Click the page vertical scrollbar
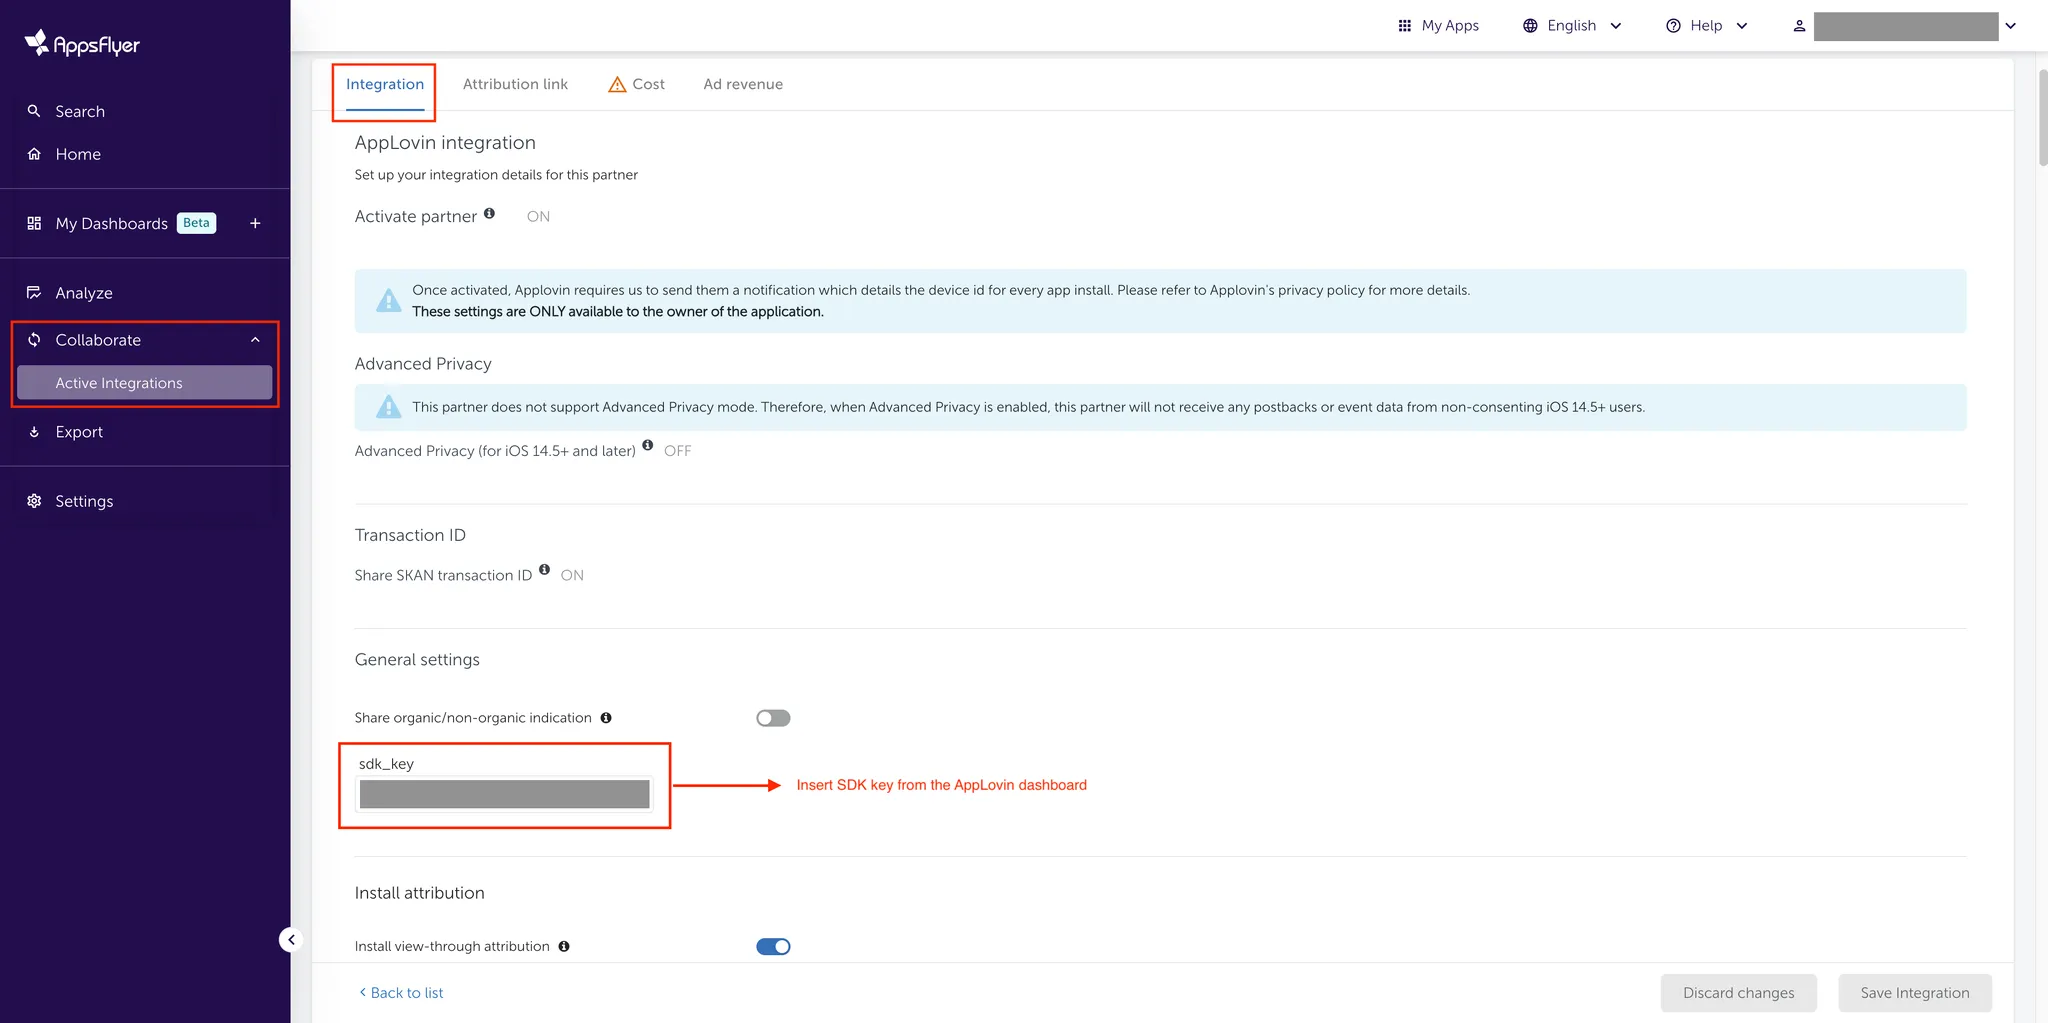Image resolution: width=2048 pixels, height=1023 pixels. [x=2042, y=118]
